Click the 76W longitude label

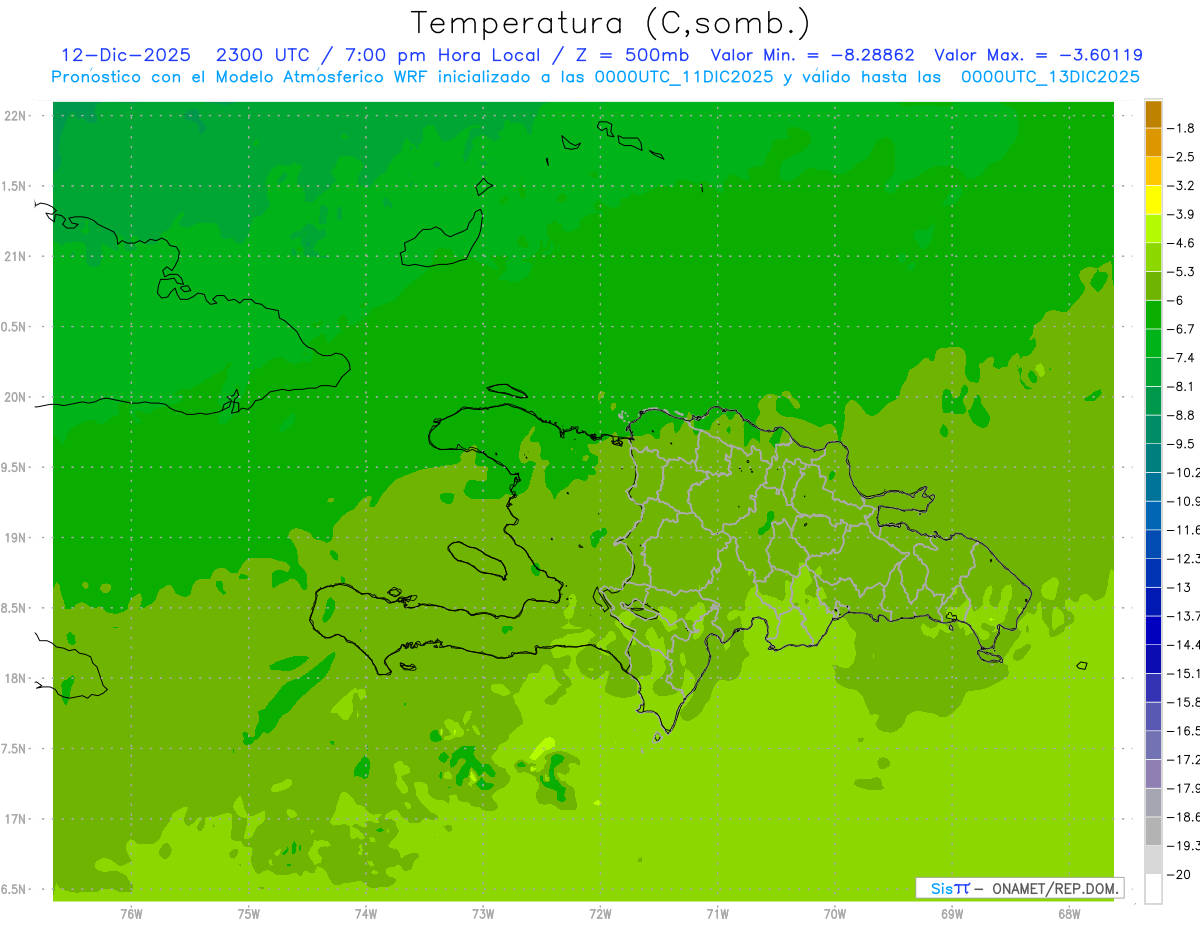pyautogui.click(x=131, y=913)
